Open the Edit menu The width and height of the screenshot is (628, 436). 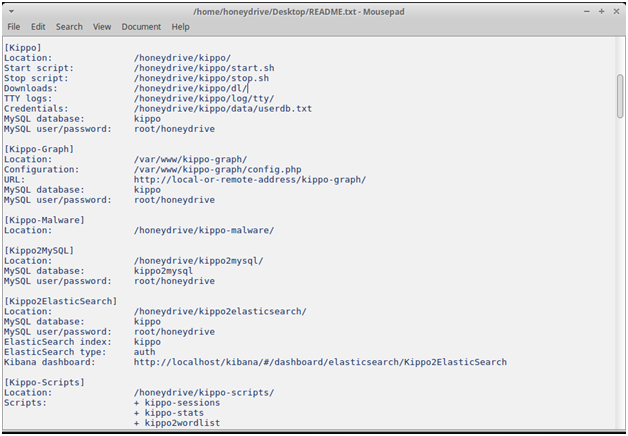pyautogui.click(x=38, y=27)
